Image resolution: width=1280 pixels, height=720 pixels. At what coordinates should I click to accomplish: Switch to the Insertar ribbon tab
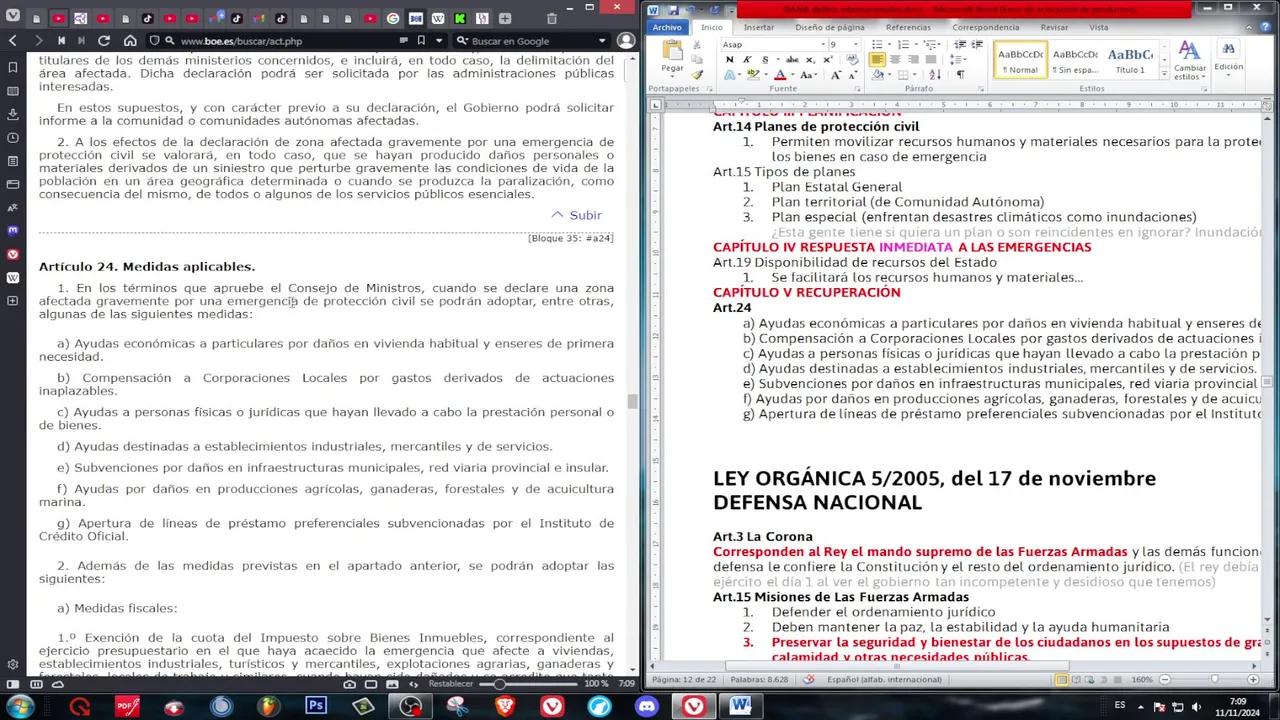coord(759,27)
